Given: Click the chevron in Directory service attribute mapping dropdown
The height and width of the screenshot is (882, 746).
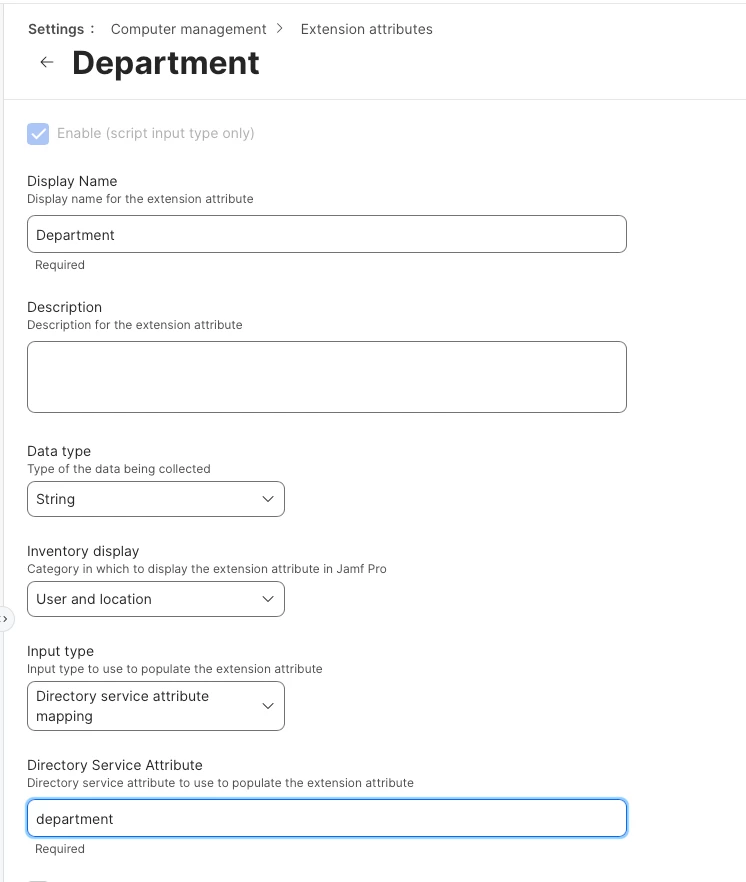Looking at the screenshot, I should coord(268,706).
